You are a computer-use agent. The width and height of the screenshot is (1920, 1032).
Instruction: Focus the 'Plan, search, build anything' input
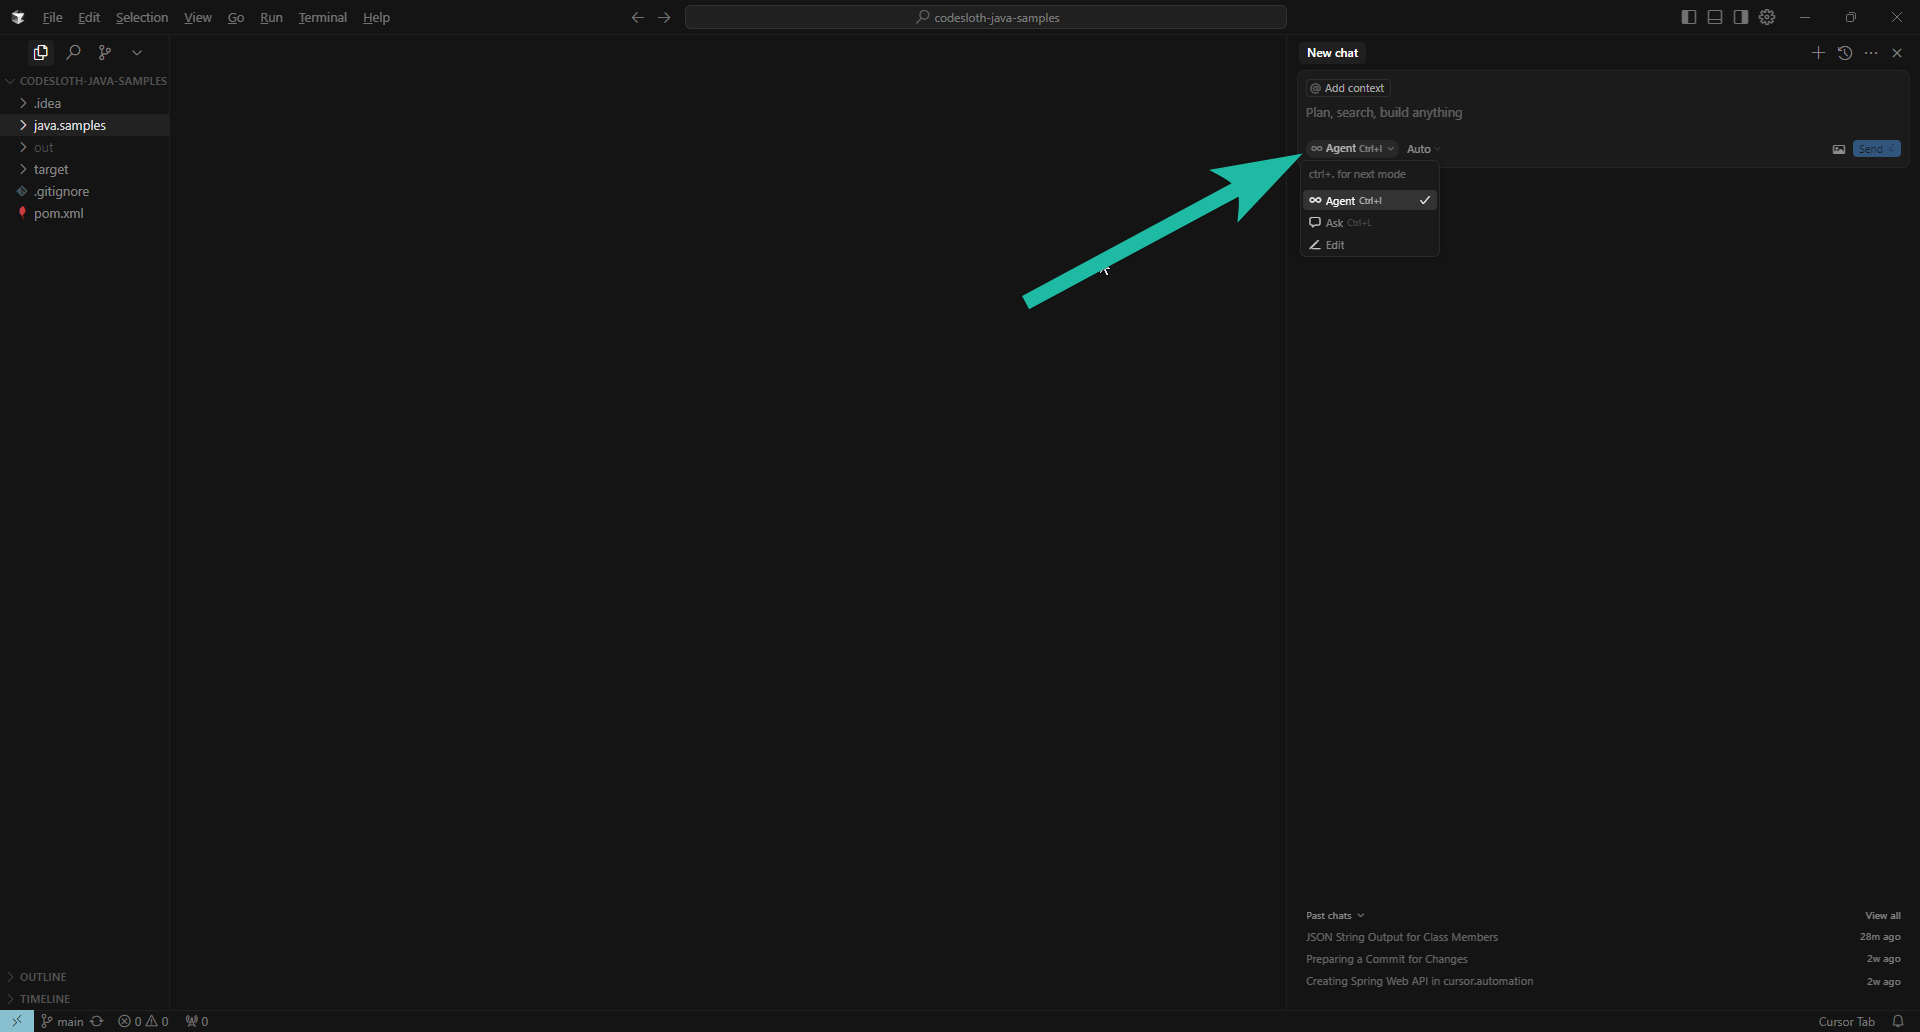click(1603, 113)
